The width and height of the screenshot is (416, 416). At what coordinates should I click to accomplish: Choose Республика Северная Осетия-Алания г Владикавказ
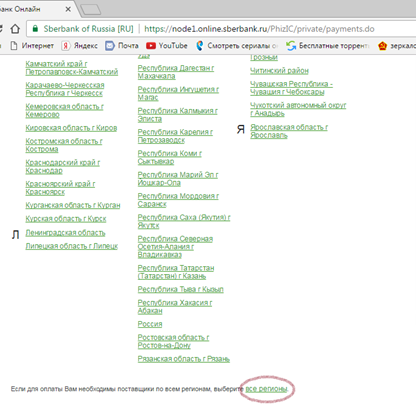pos(175,247)
